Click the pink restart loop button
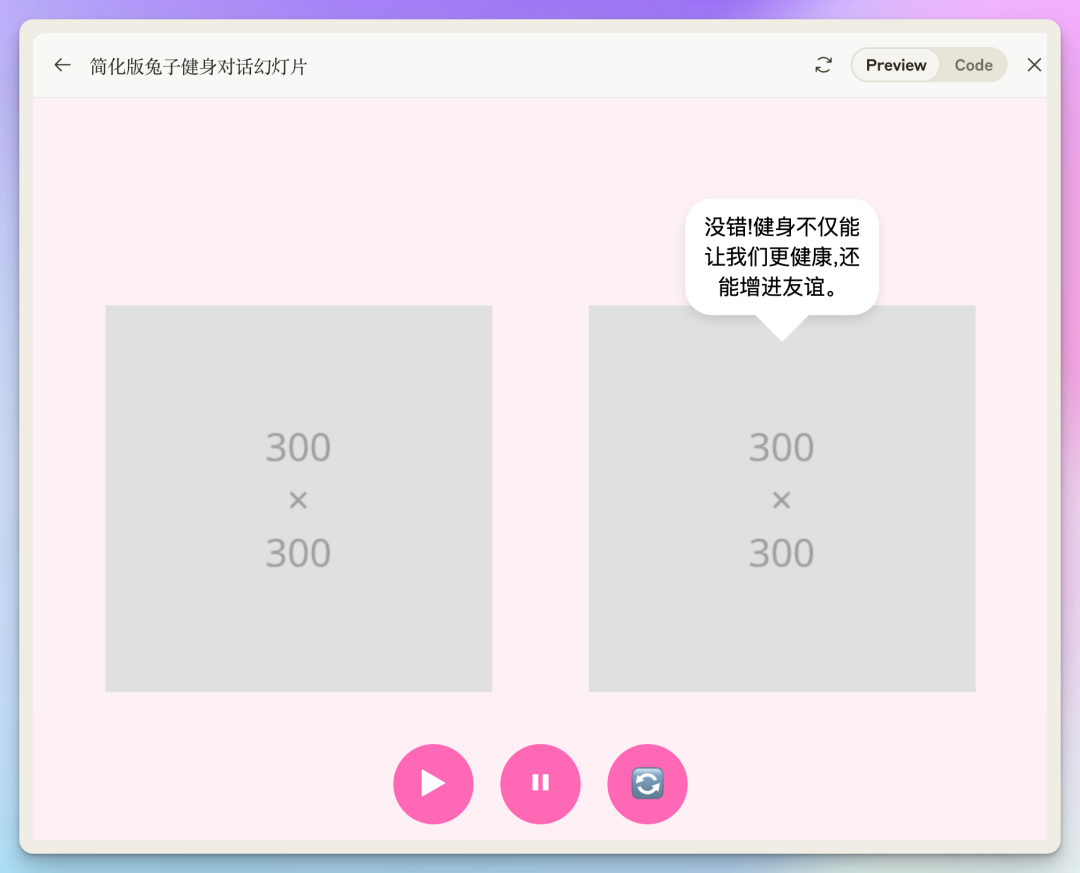The width and height of the screenshot is (1080, 873). click(647, 783)
